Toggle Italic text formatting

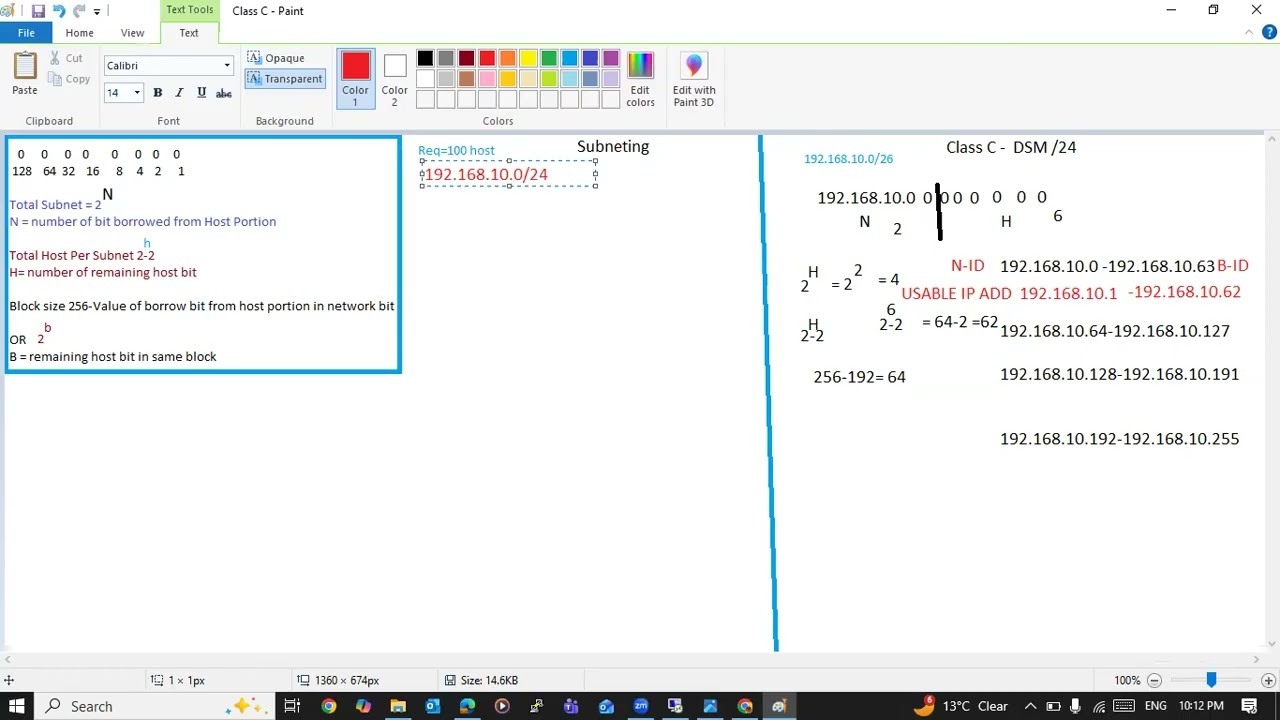(179, 93)
